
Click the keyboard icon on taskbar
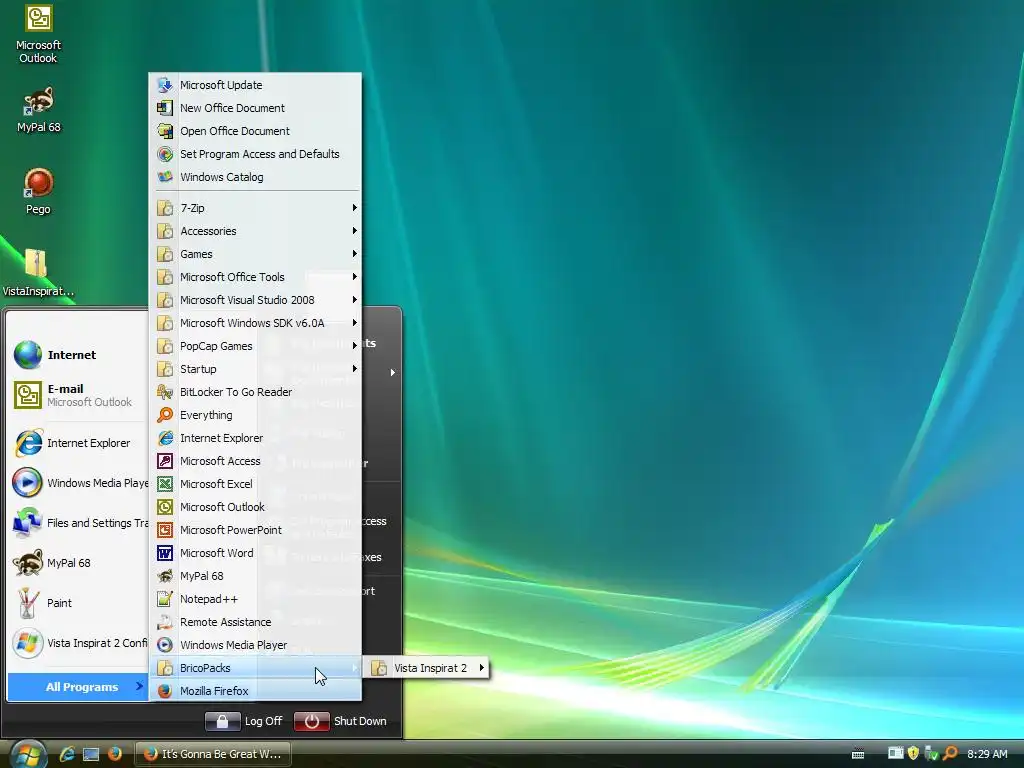coord(858,754)
